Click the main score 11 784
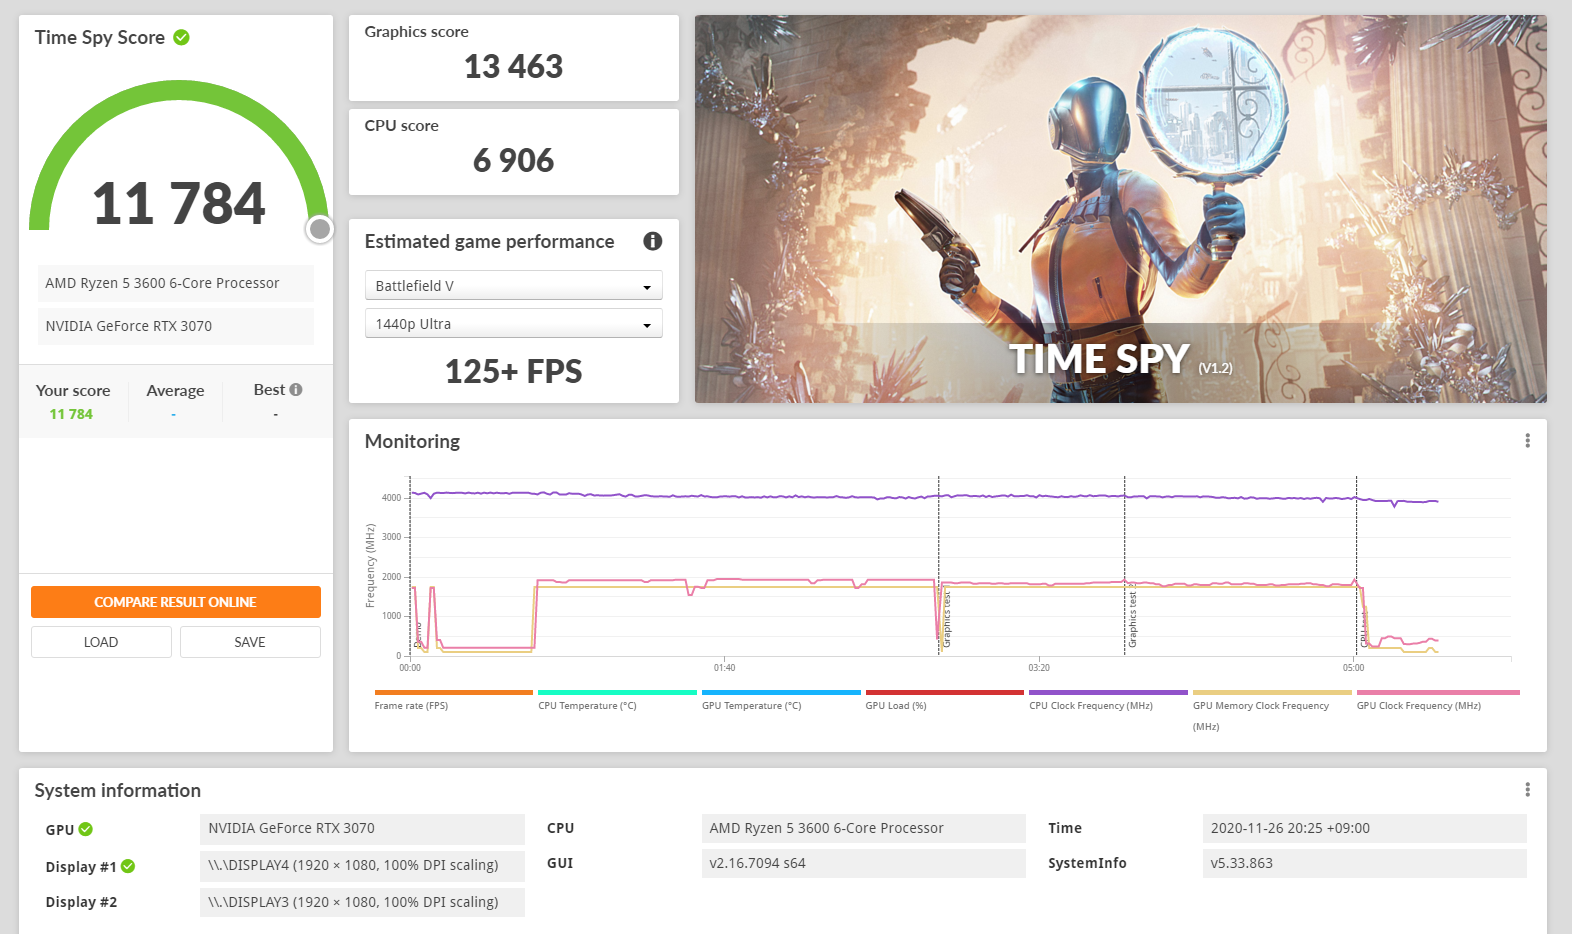 pos(179,204)
